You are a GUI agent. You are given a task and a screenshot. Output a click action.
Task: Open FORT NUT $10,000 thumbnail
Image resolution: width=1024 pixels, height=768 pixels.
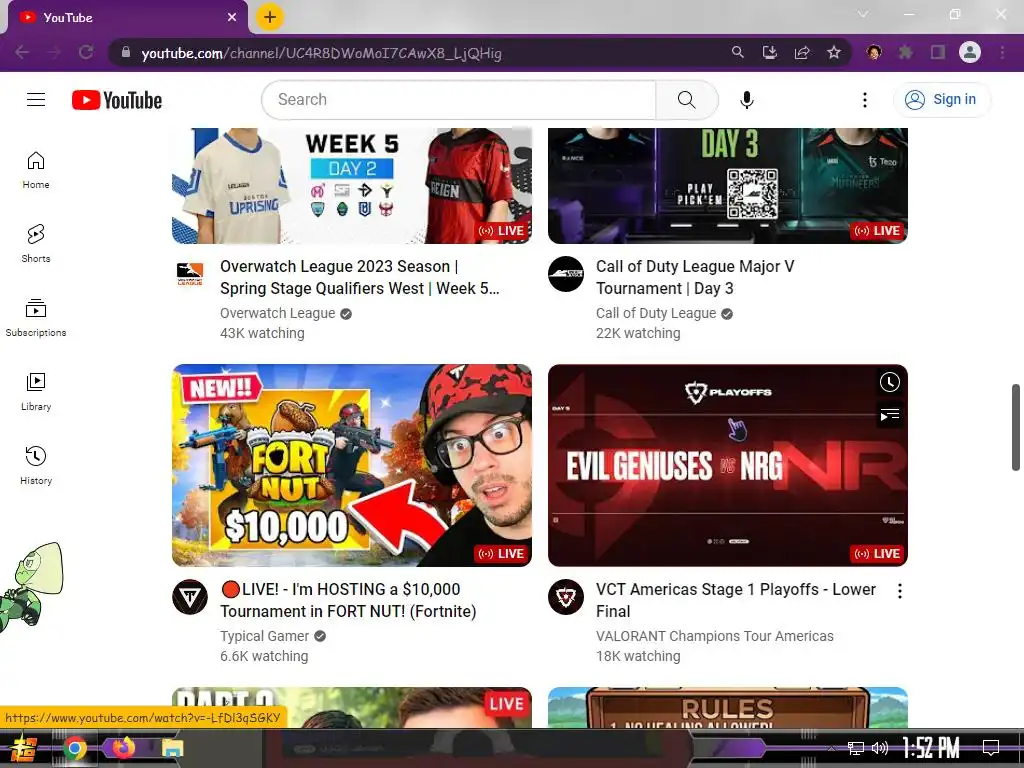pyautogui.click(x=352, y=465)
